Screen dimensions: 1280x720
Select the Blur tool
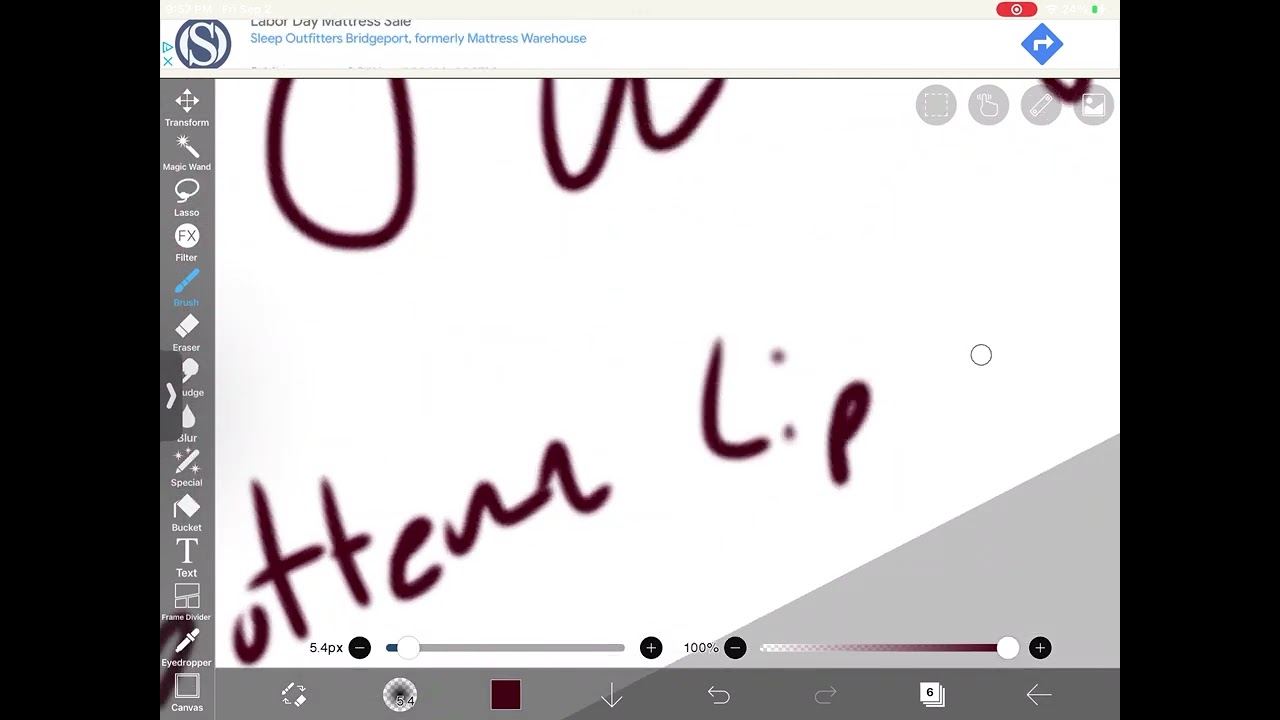188,423
